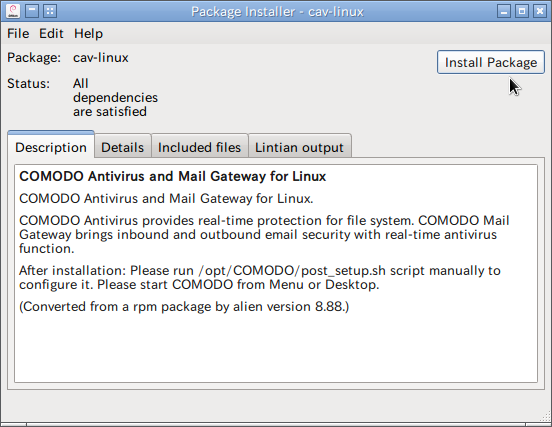The image size is (552, 427).
Task: Close the Package Installer window
Action: 539,11
